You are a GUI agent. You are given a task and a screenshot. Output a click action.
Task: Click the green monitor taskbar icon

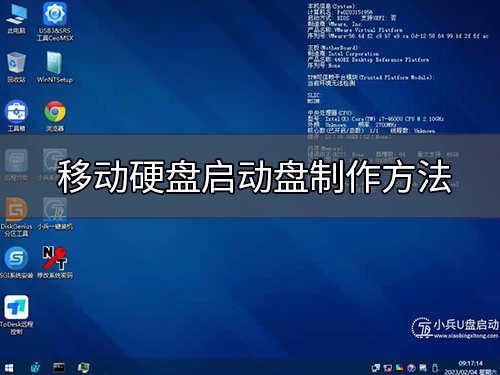(83, 368)
